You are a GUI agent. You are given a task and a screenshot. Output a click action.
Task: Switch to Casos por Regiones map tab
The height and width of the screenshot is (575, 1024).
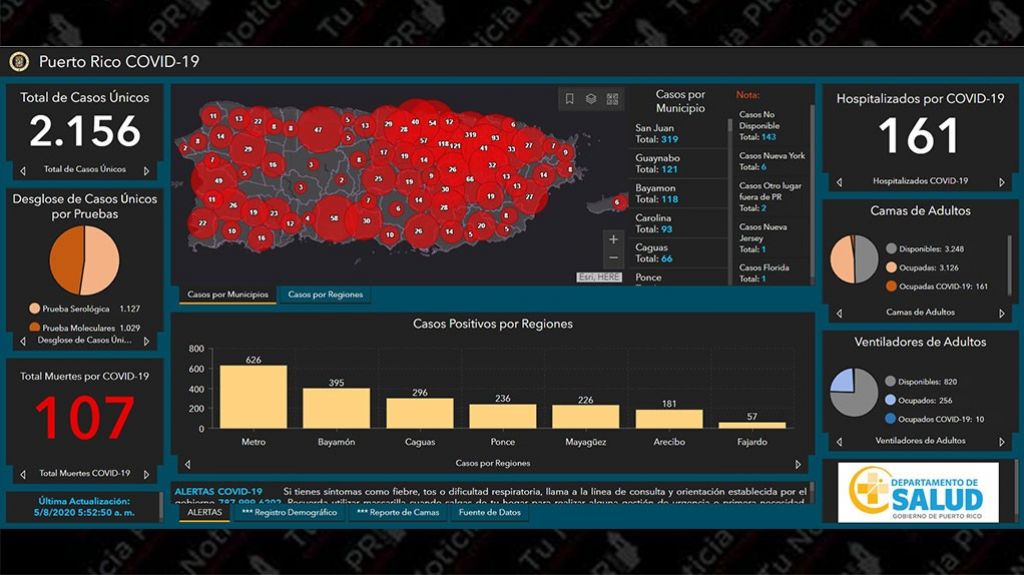click(x=325, y=295)
